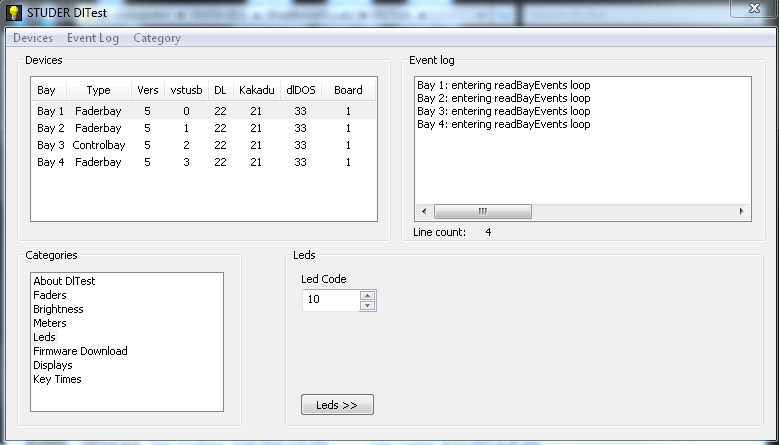Click 'Bay 1: entering readBayEvents loop' log line
Image resolution: width=779 pixels, height=445 pixels.
[503, 85]
